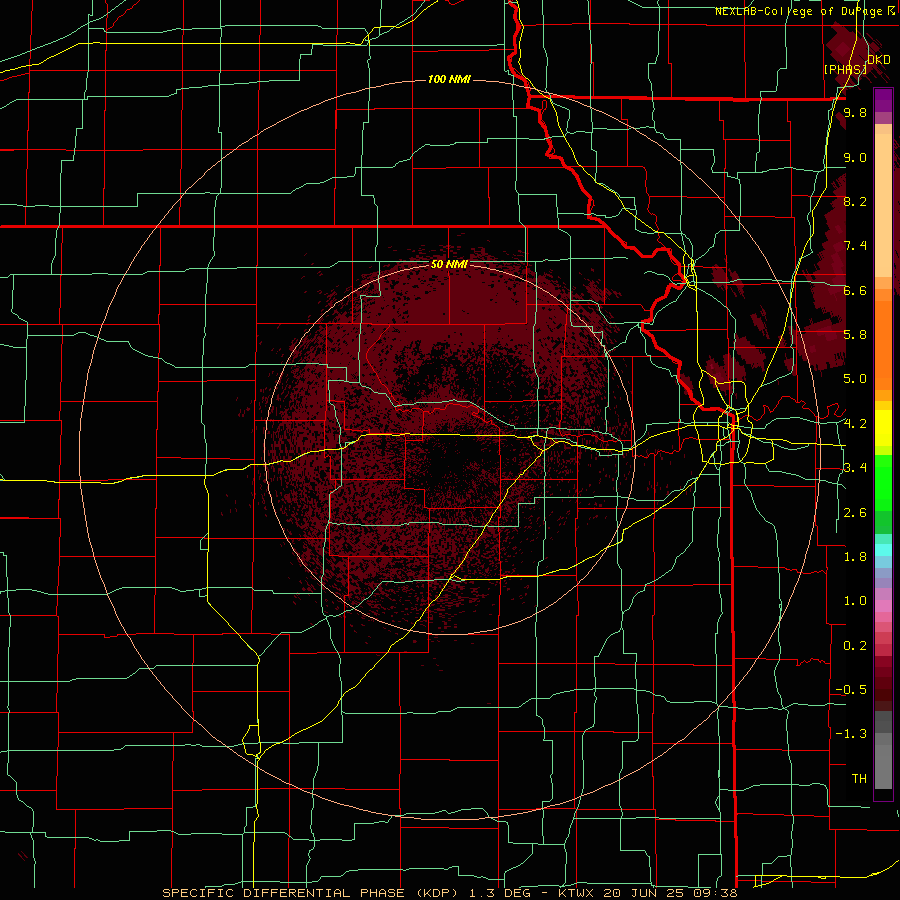
Task: Click the 5.0 scale value
Action: 855,379
